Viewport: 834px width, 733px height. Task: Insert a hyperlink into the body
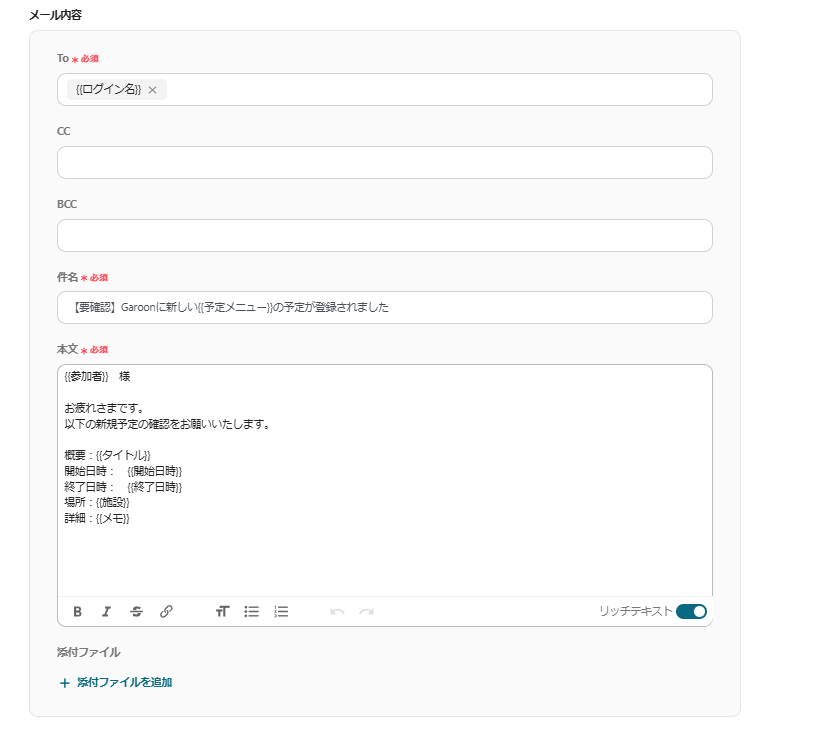pos(166,612)
